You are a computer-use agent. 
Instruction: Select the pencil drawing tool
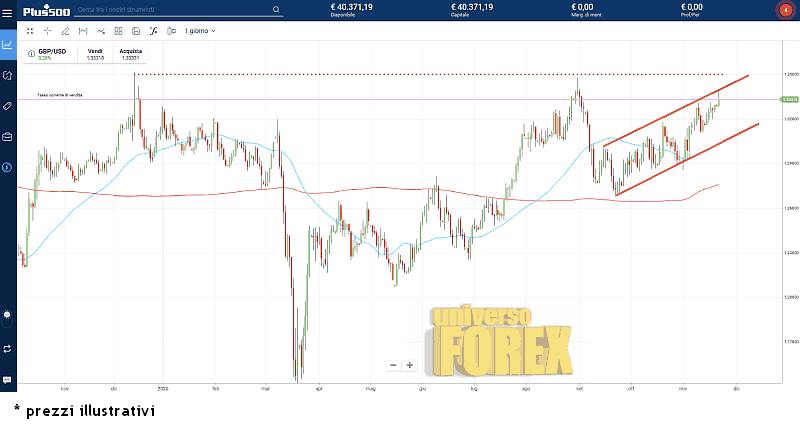[x=65, y=31]
